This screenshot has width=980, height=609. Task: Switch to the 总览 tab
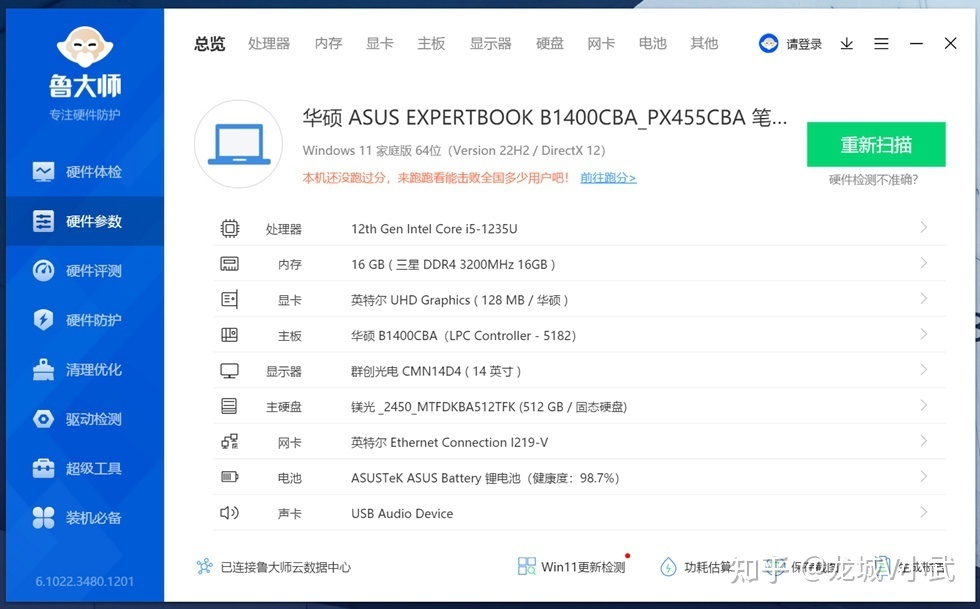pyautogui.click(x=209, y=44)
